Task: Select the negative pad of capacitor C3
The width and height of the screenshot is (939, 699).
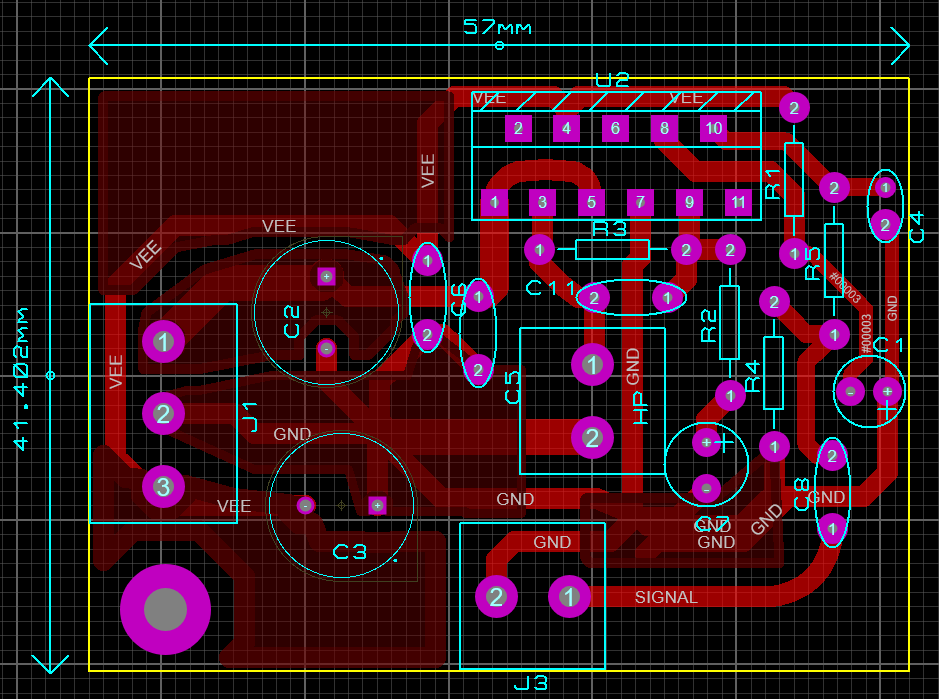Action: [305, 506]
